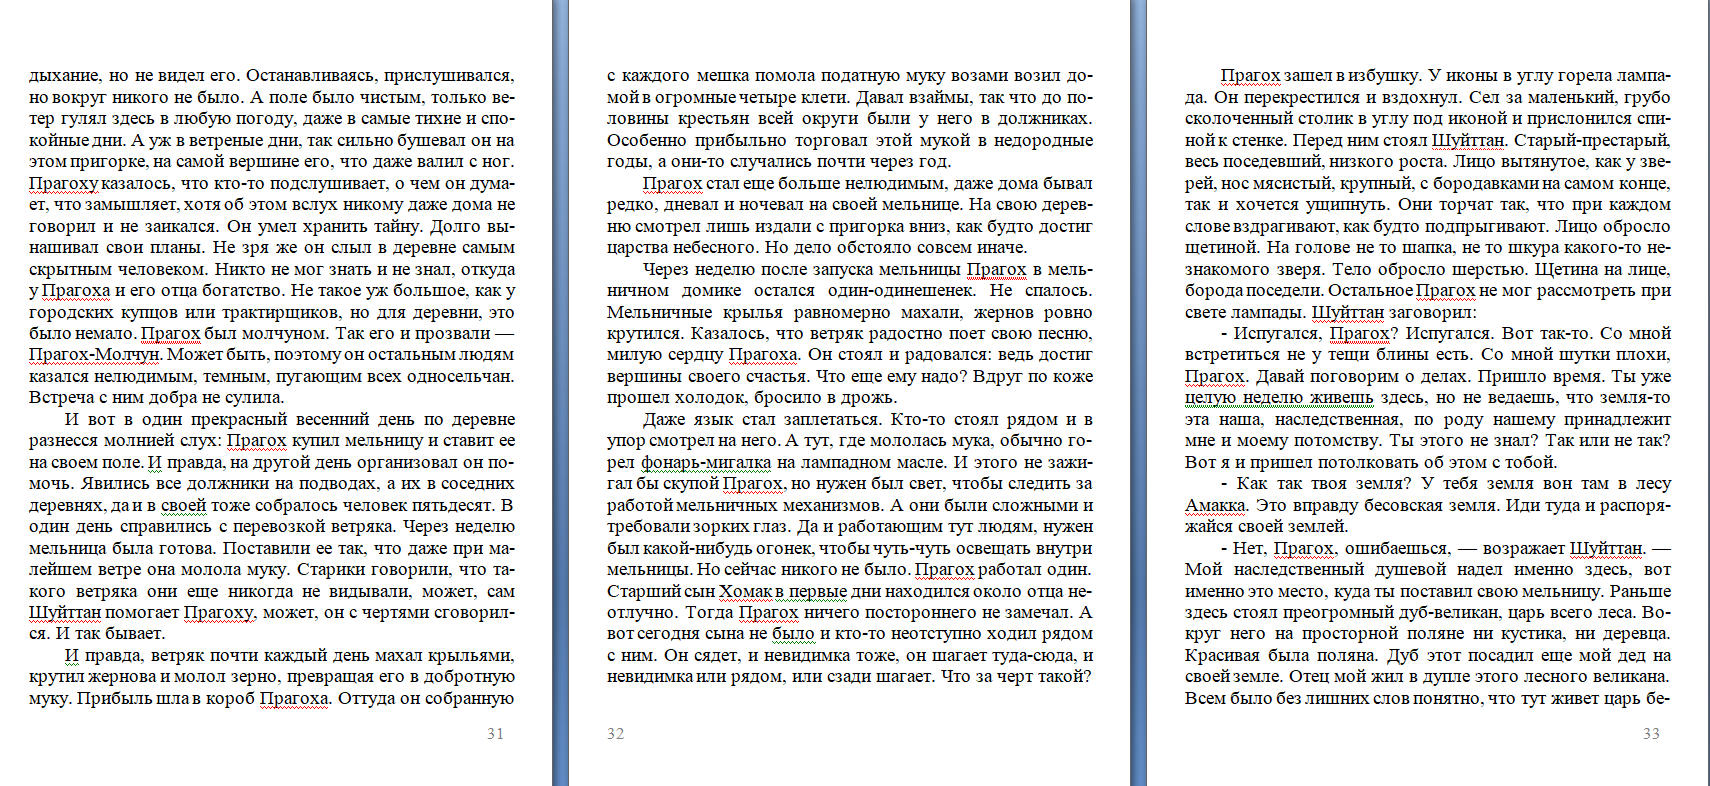Click the underlined name "Амакка" on page 33
This screenshot has width=1710, height=786.
[x=1215, y=505]
